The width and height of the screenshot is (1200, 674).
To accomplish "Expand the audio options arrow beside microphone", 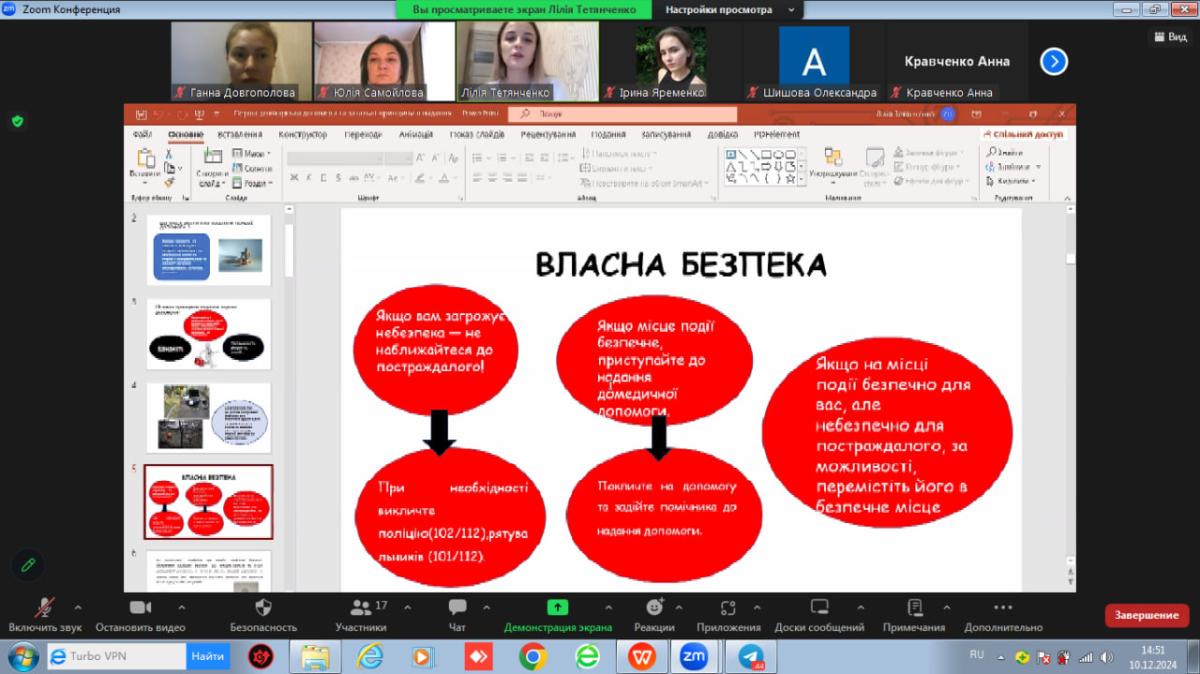I will 78,607.
